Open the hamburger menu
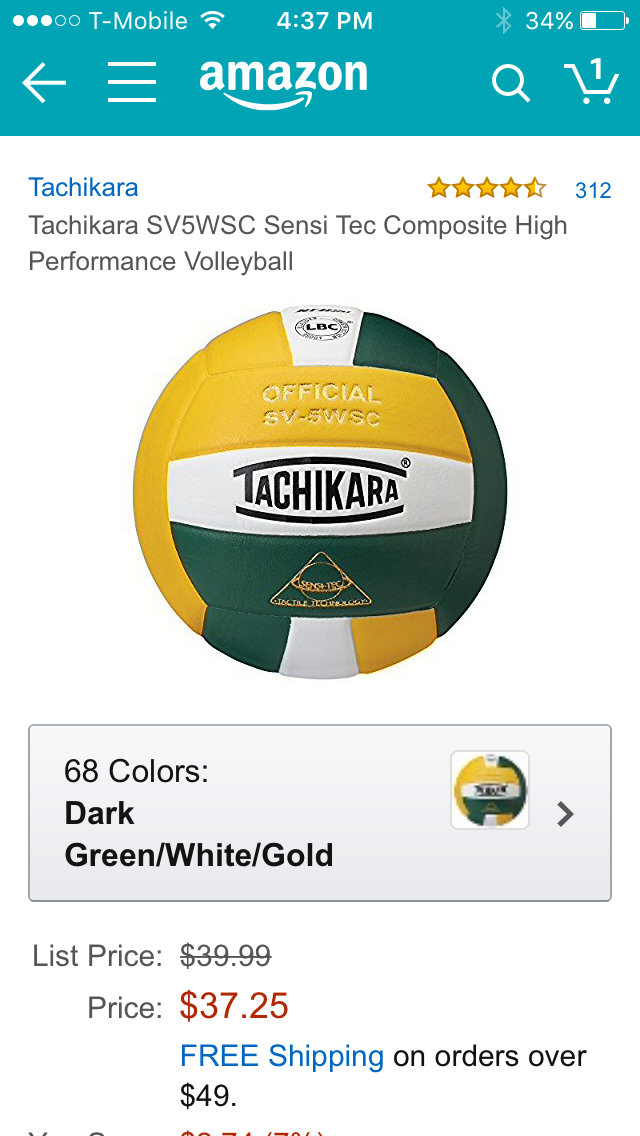This screenshot has height=1136, width=640. tap(132, 83)
